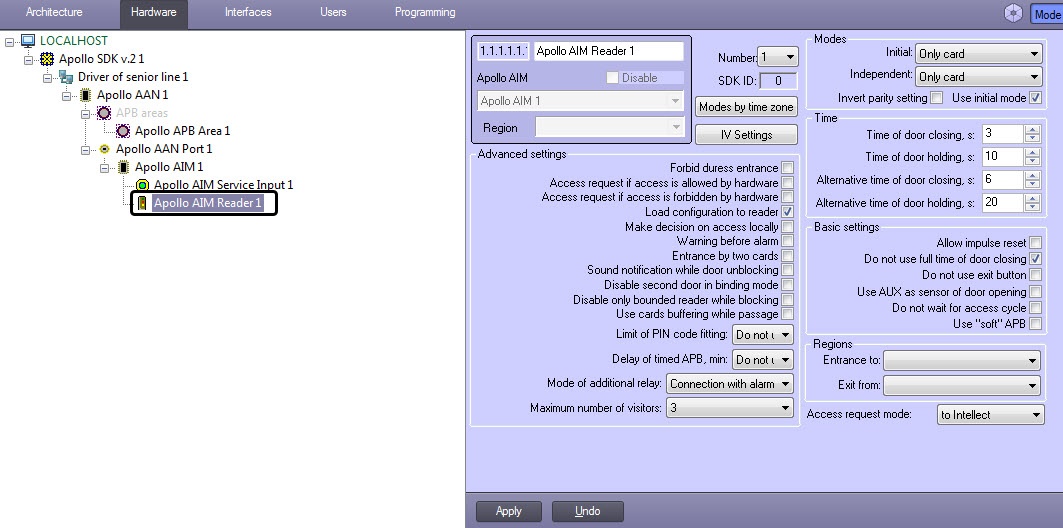Check Allow impulse reset
Screen dimensions: 1063x528
pos(1035,242)
